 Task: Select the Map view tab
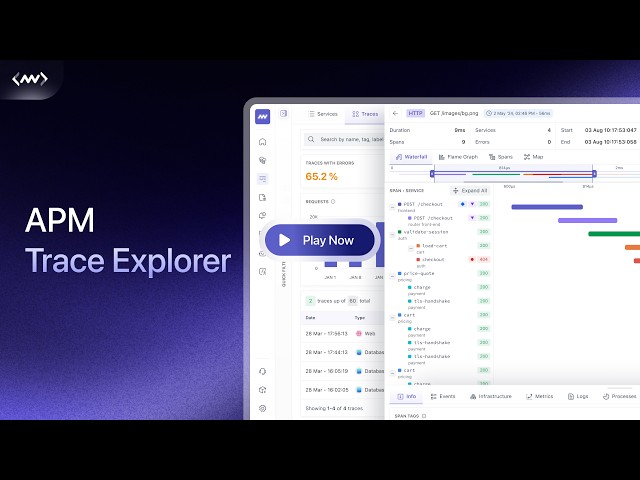coord(533,157)
